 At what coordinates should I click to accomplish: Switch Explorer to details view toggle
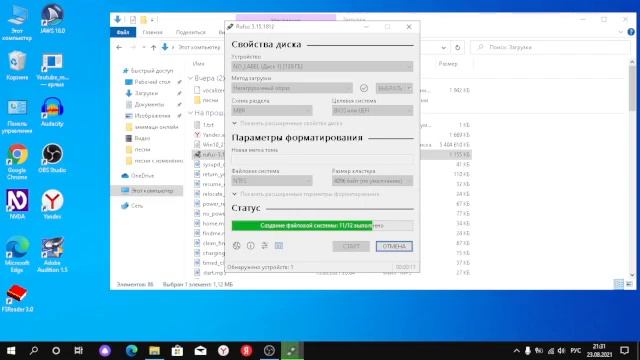click(619, 284)
